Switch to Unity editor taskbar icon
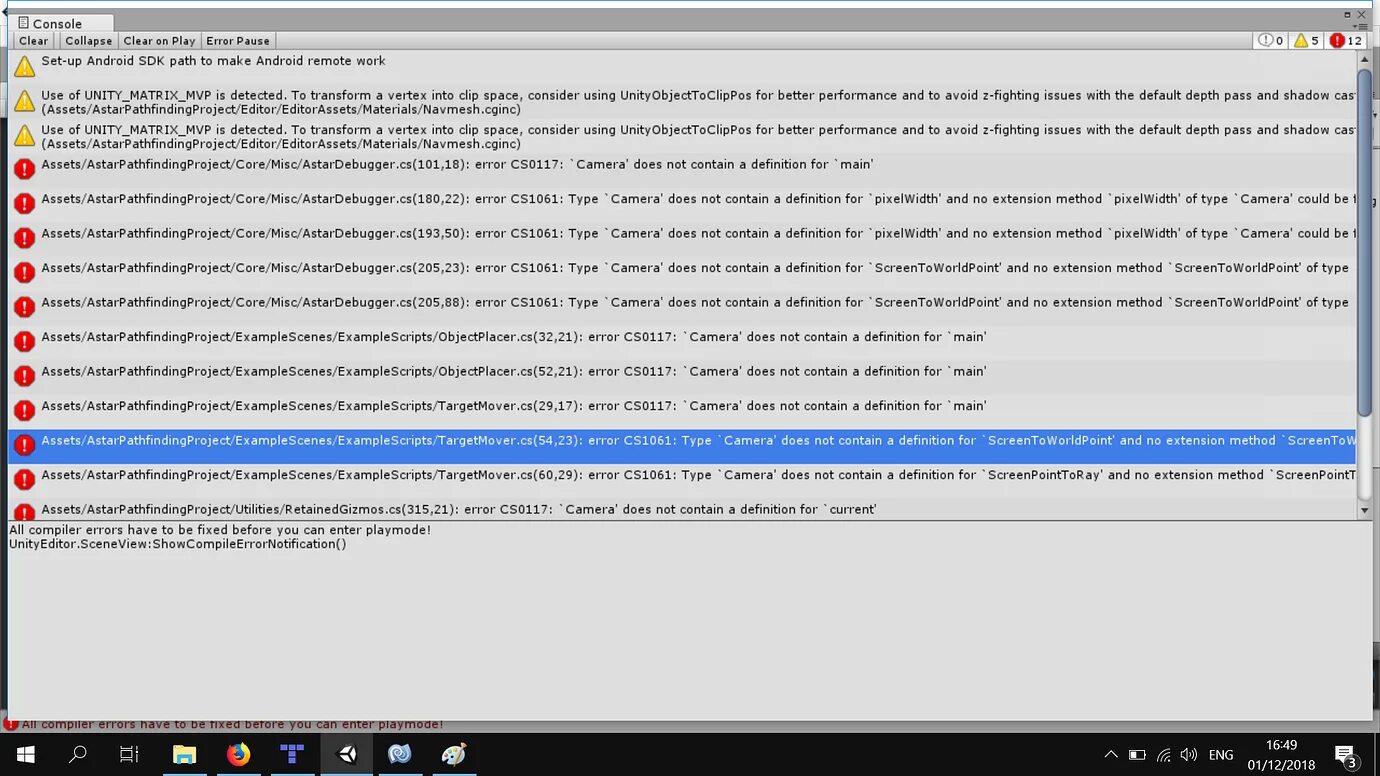Viewport: 1380px width, 776px height. pos(347,754)
